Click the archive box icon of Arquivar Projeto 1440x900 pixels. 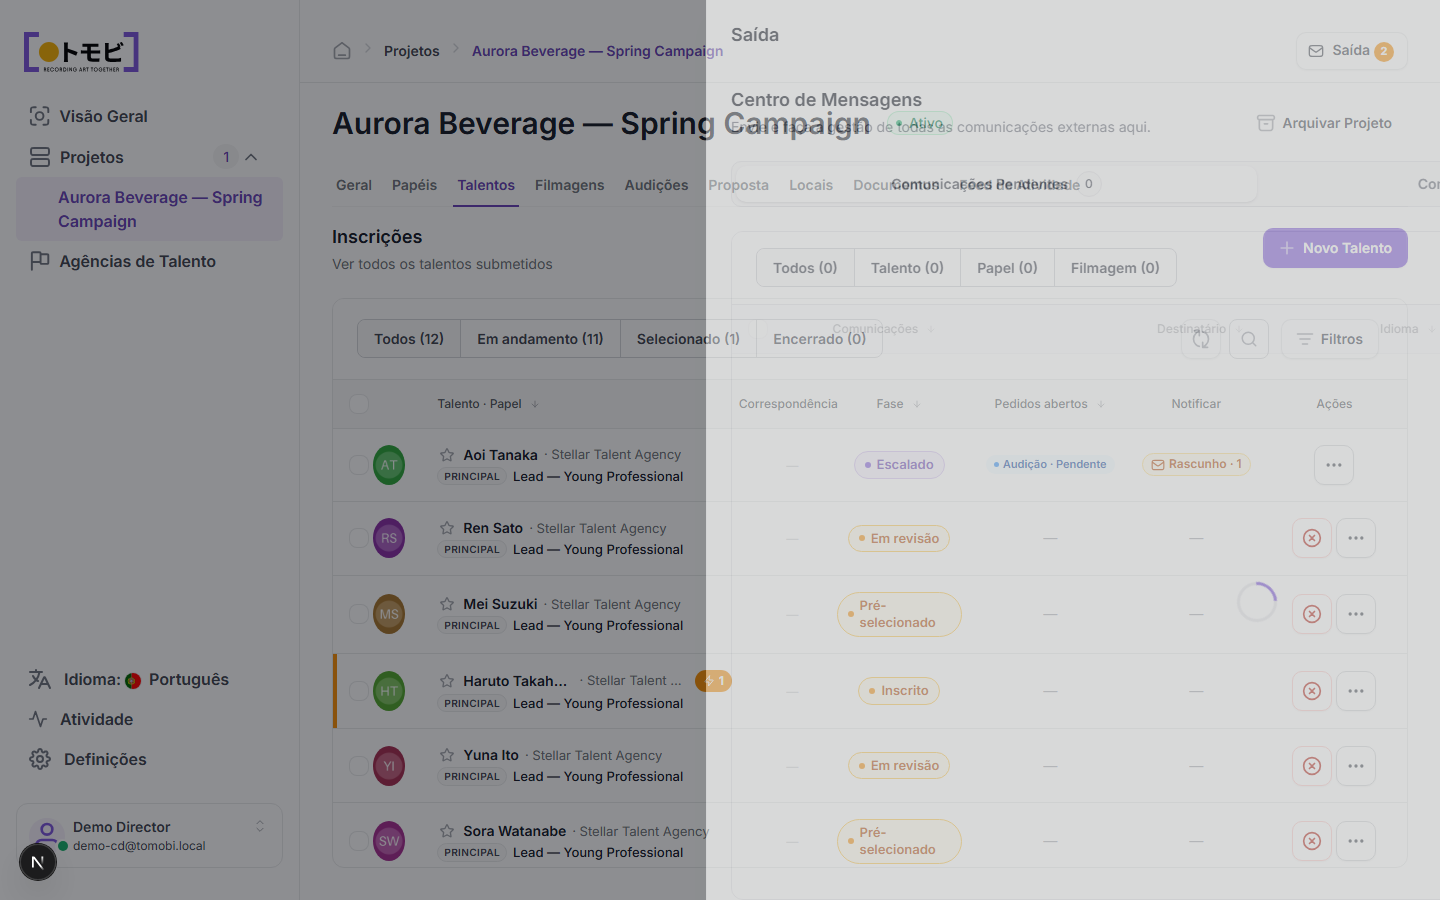point(1266,123)
